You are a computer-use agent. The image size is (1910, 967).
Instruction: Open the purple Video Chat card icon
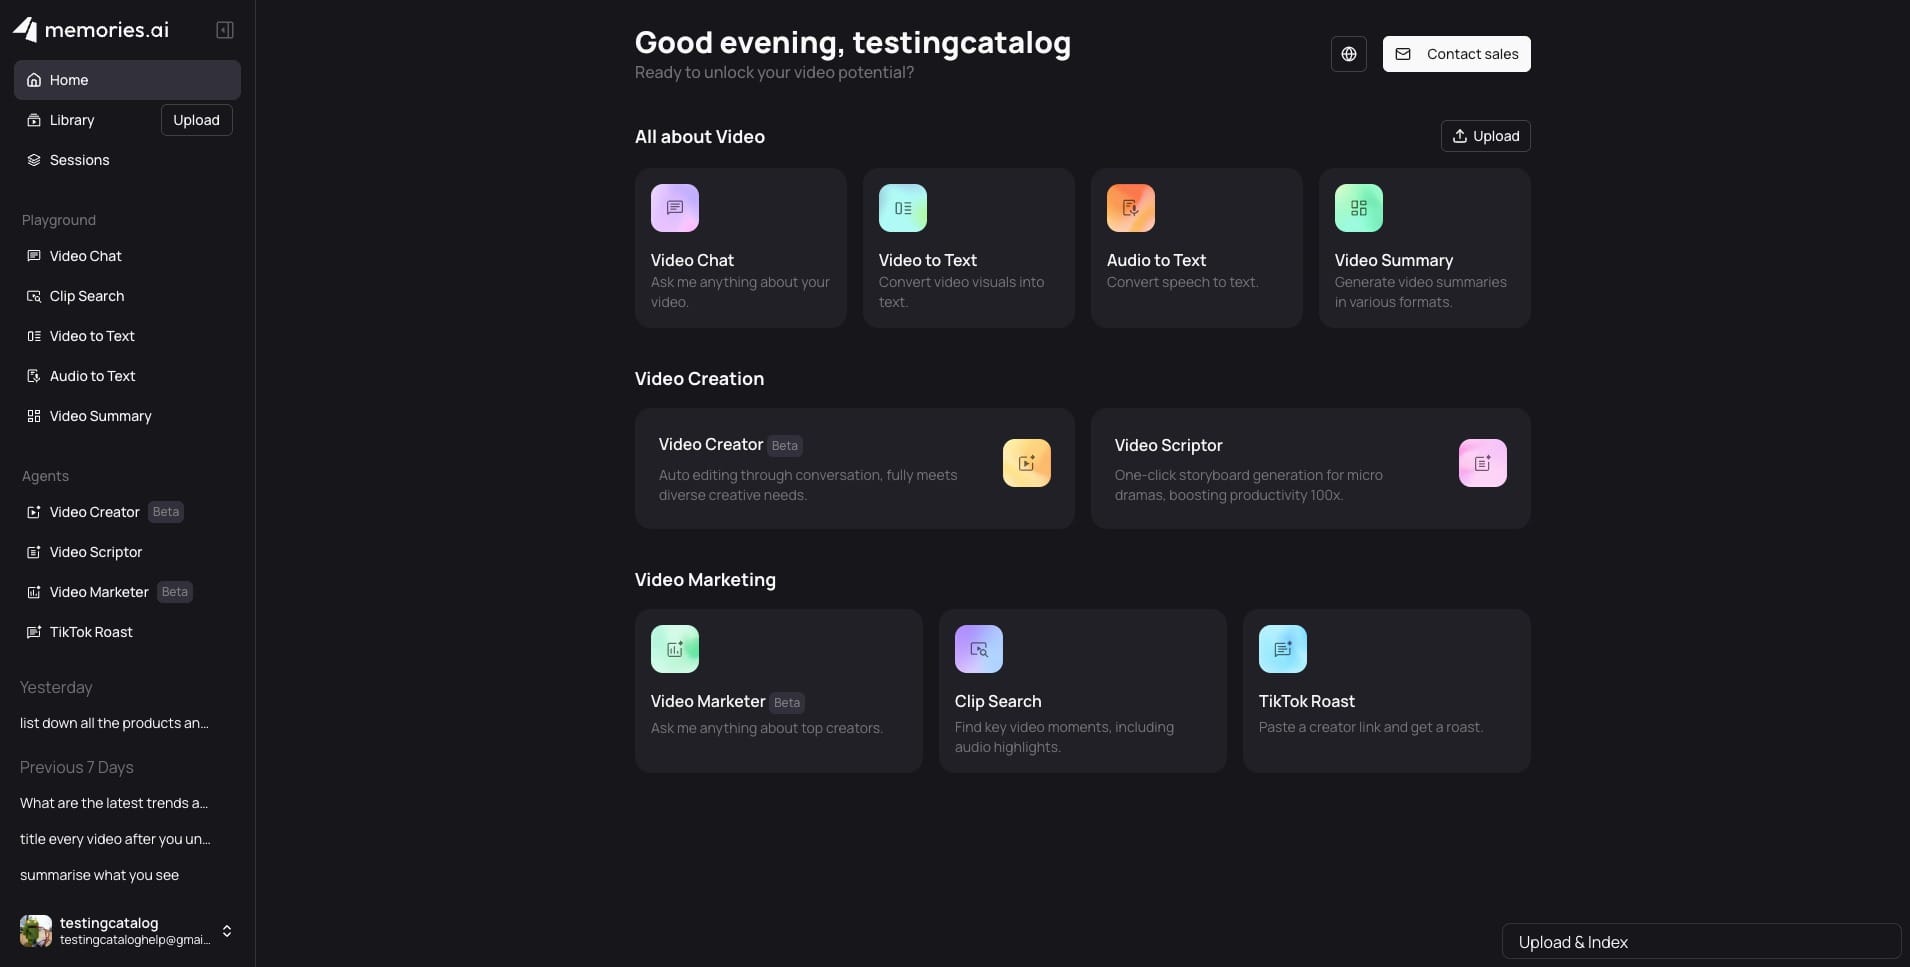point(675,208)
